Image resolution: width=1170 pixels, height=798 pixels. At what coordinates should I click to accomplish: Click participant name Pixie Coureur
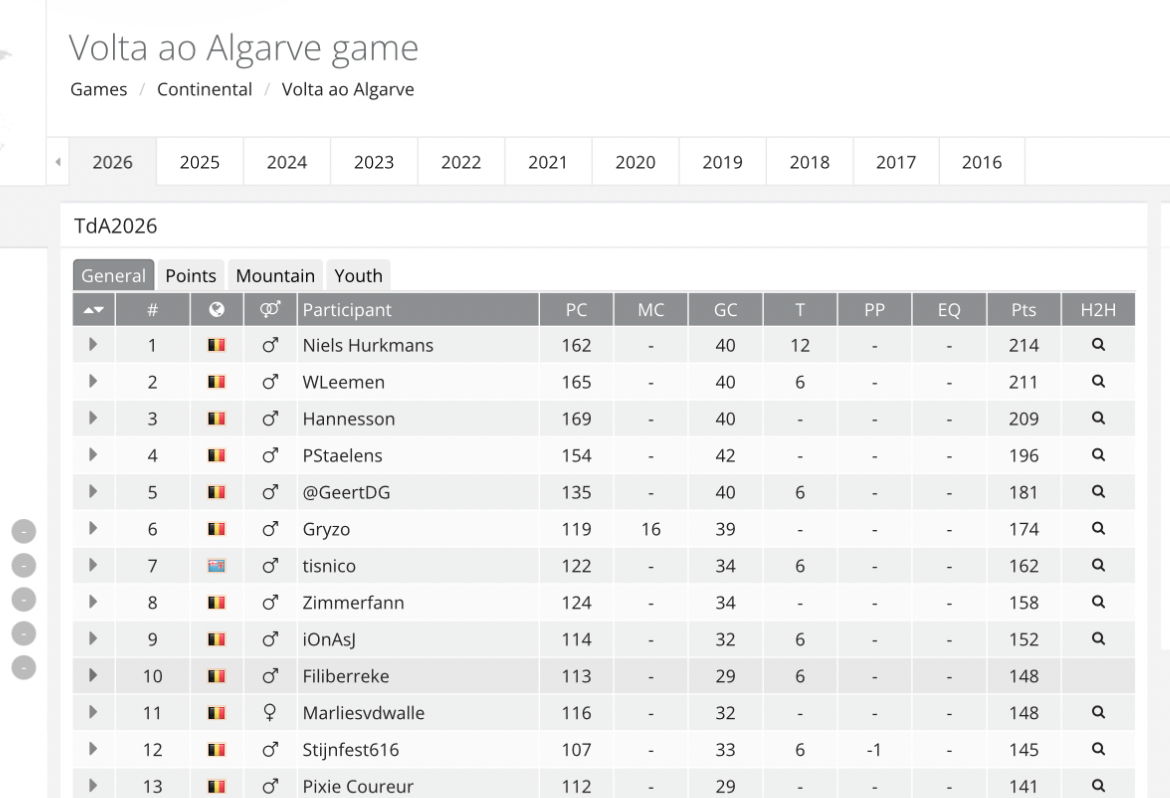[358, 786]
